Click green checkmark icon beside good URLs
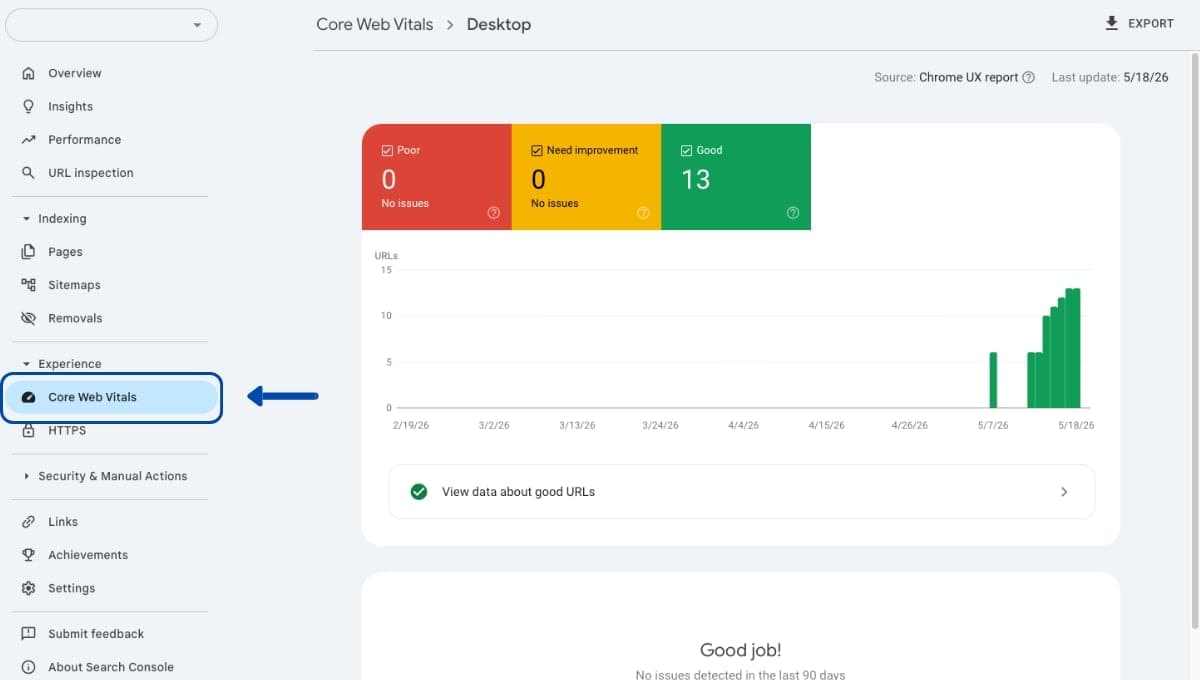 [419, 491]
